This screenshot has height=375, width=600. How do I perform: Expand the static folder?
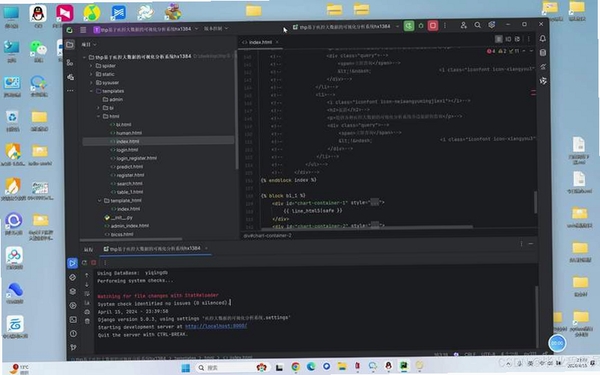pos(91,74)
